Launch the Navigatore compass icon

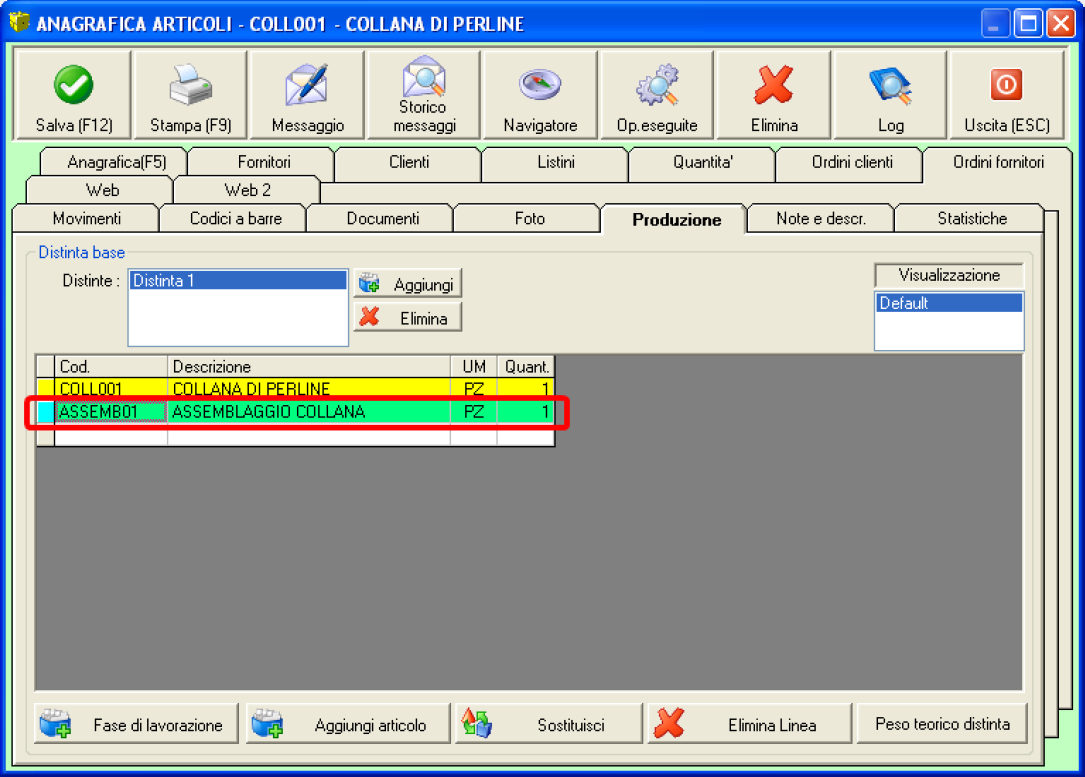(x=540, y=87)
